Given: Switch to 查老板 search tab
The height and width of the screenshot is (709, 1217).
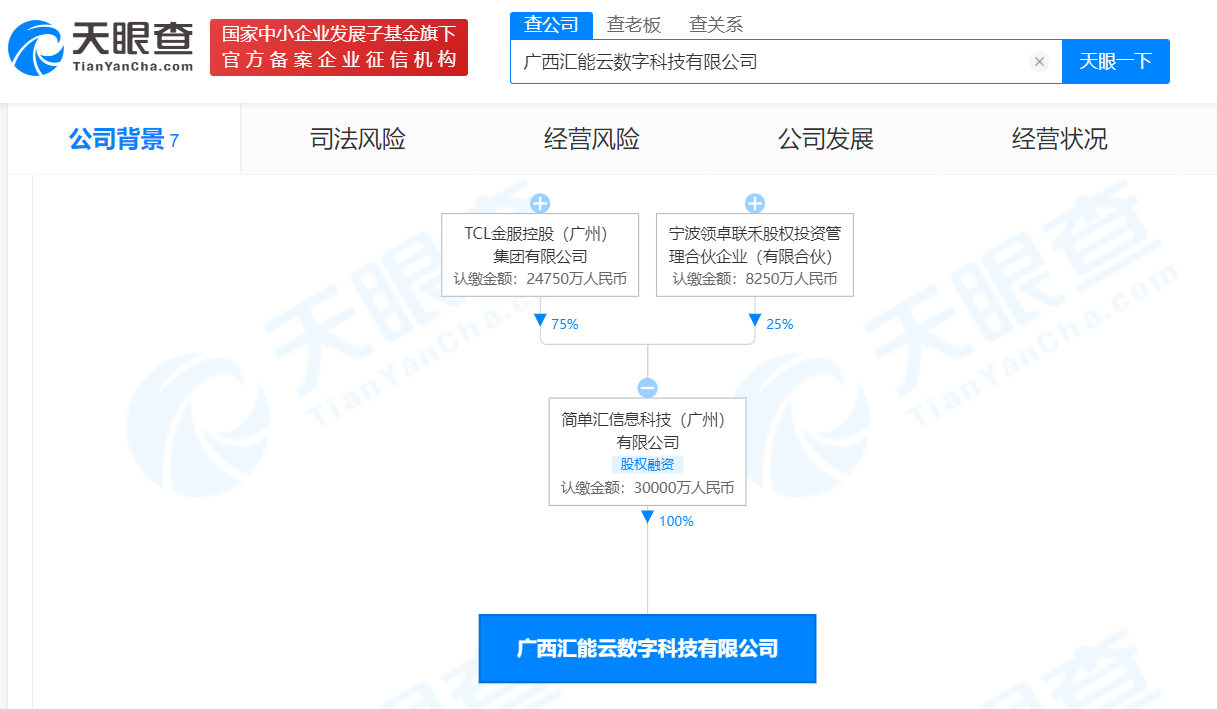Looking at the screenshot, I should [x=634, y=25].
